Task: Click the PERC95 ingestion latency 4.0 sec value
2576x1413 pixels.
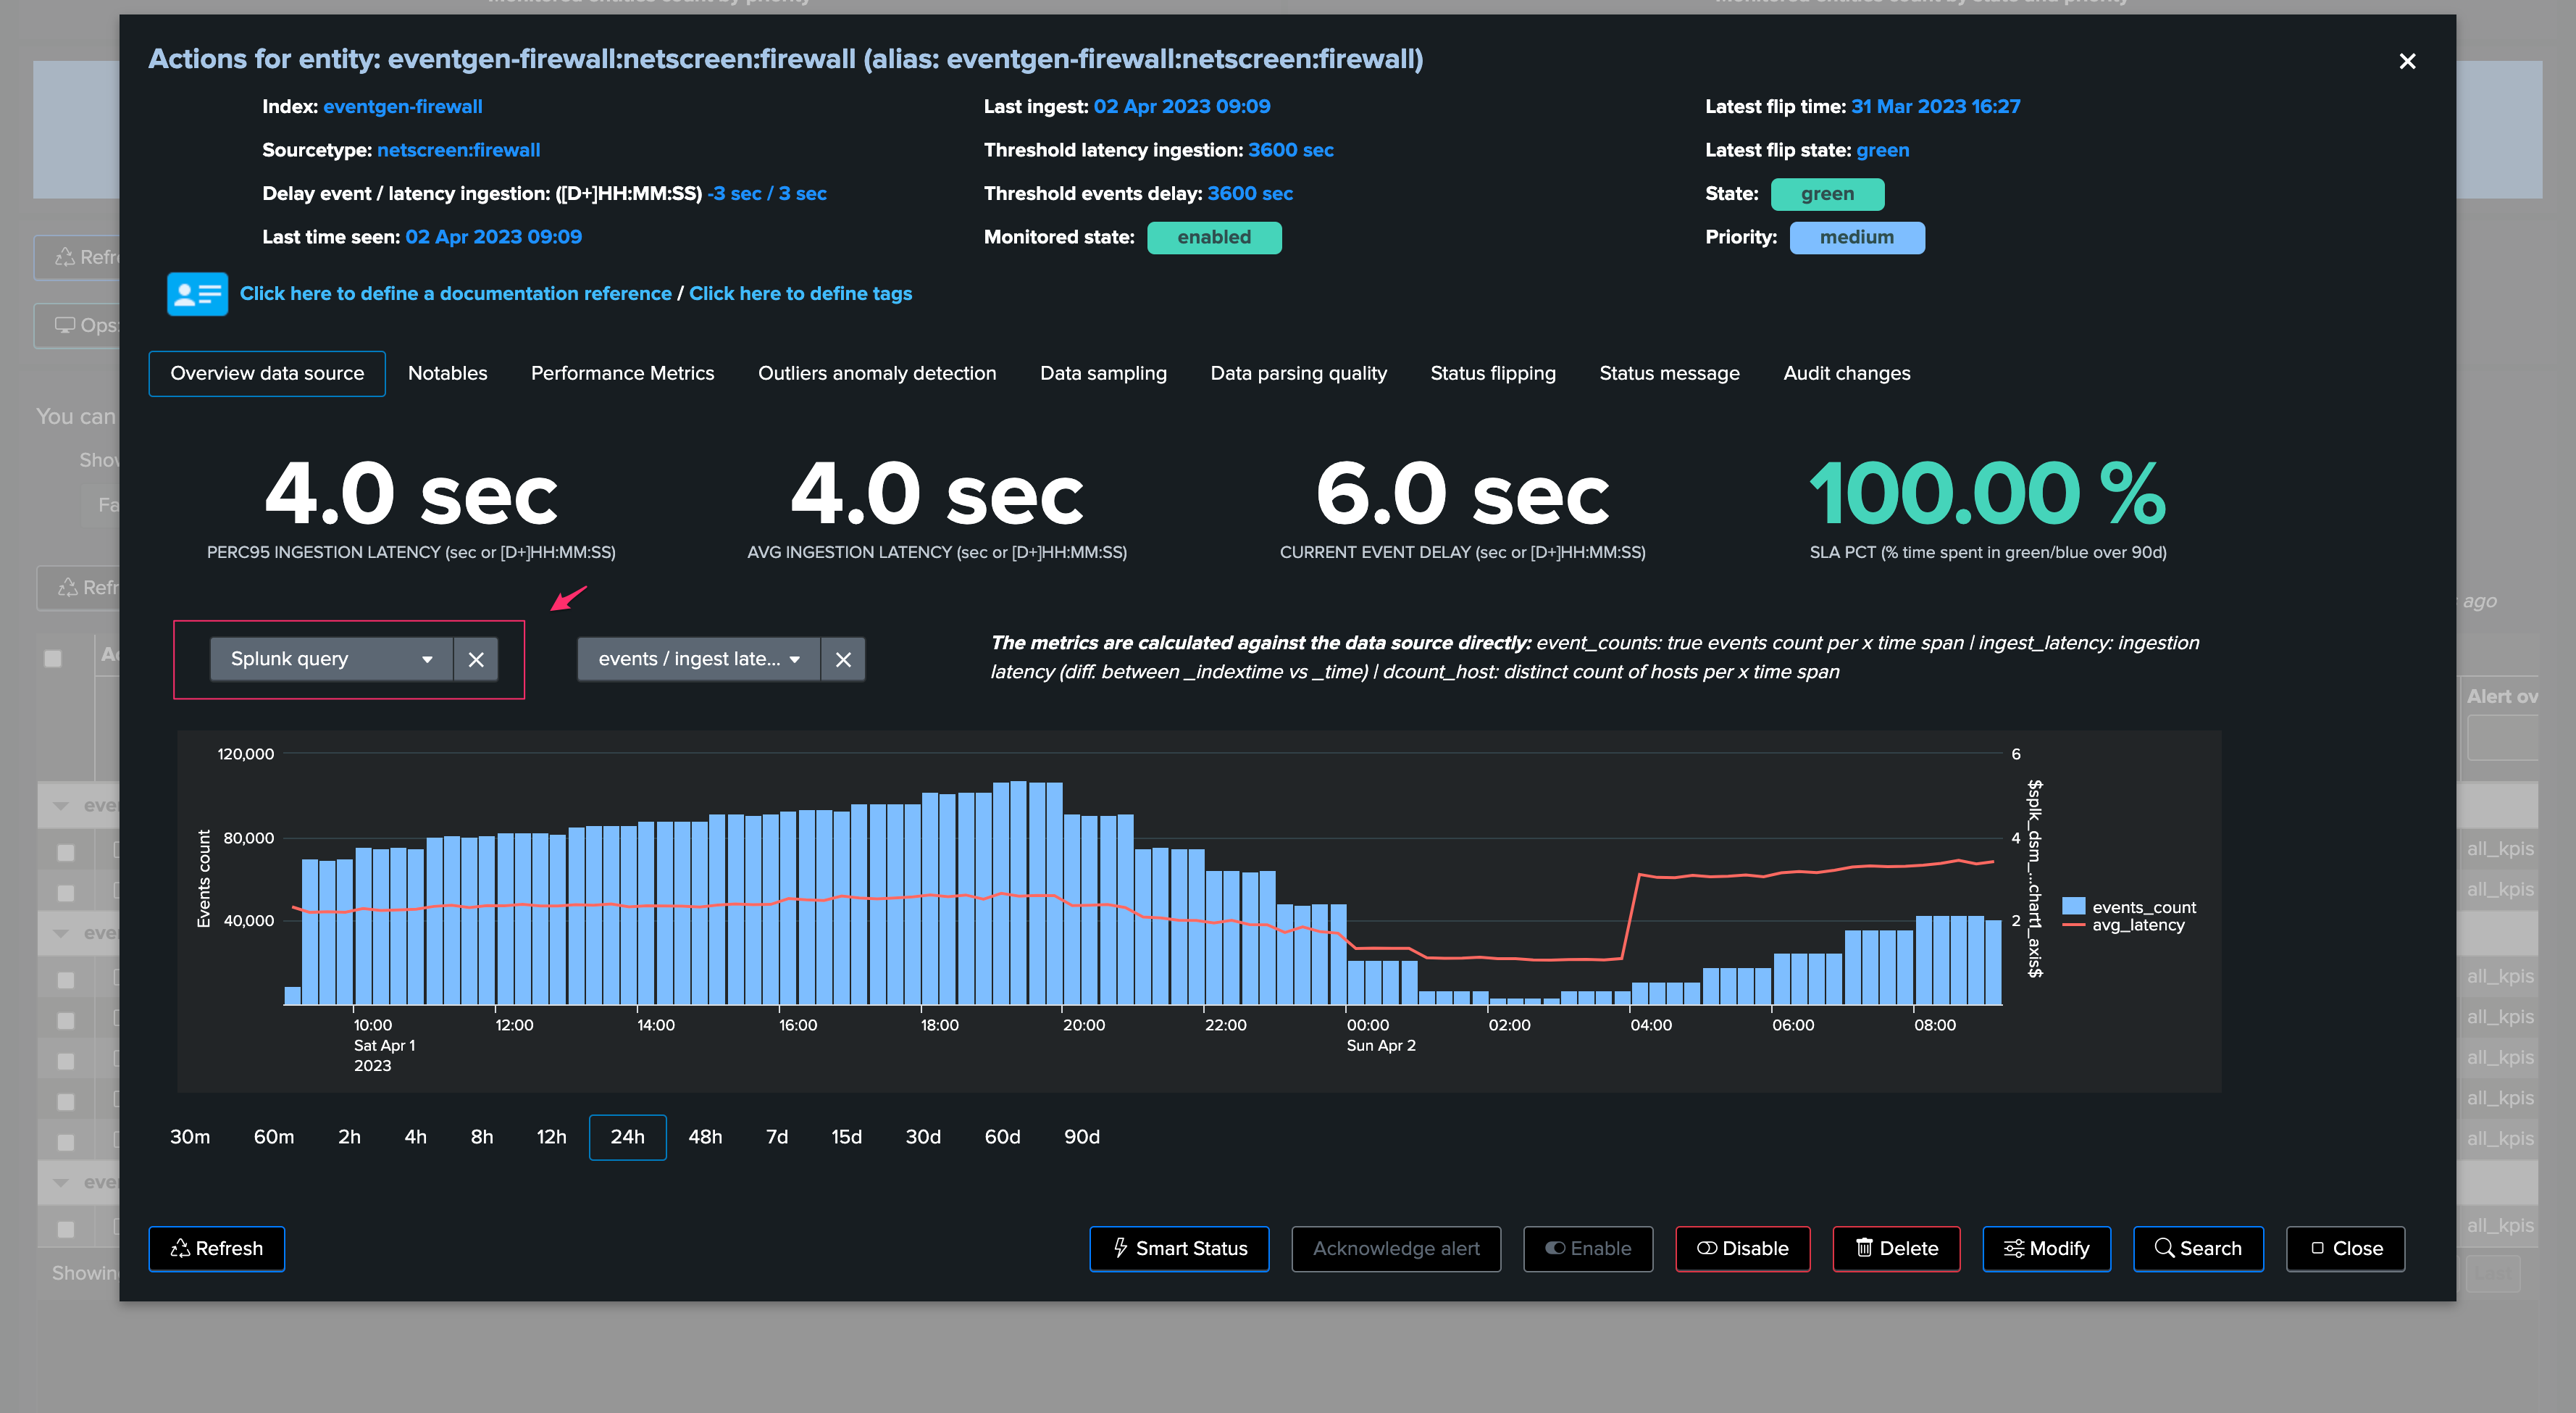Action: coord(411,493)
